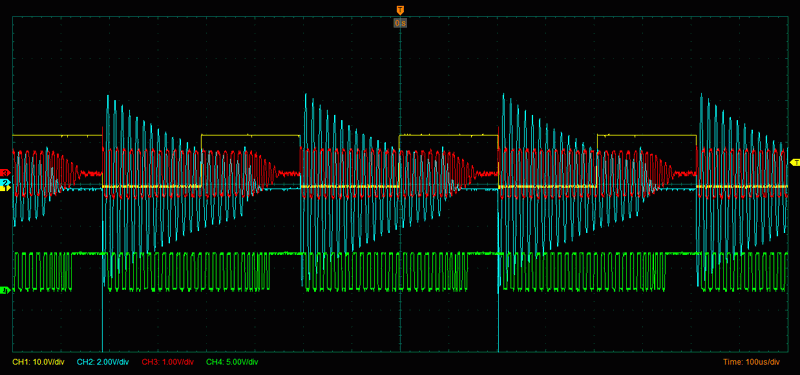Open the CH3 1.00V/div scale readout
Image resolution: width=800 pixels, height=375 pixels.
pyautogui.click(x=167, y=362)
